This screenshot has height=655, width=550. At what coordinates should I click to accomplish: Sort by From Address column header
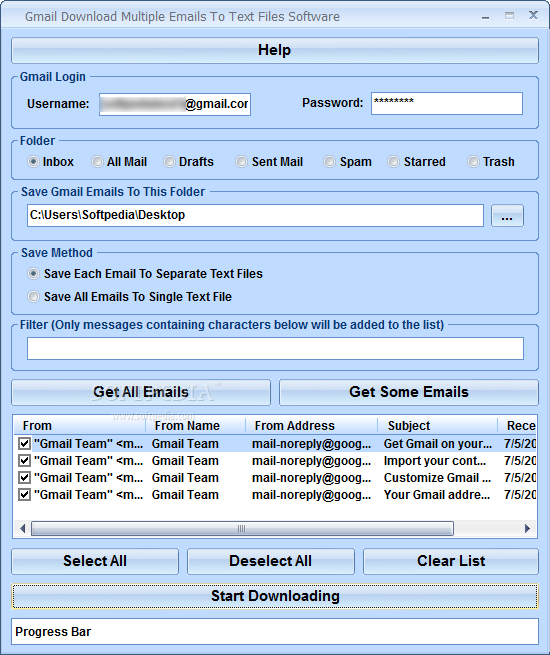coord(312,426)
